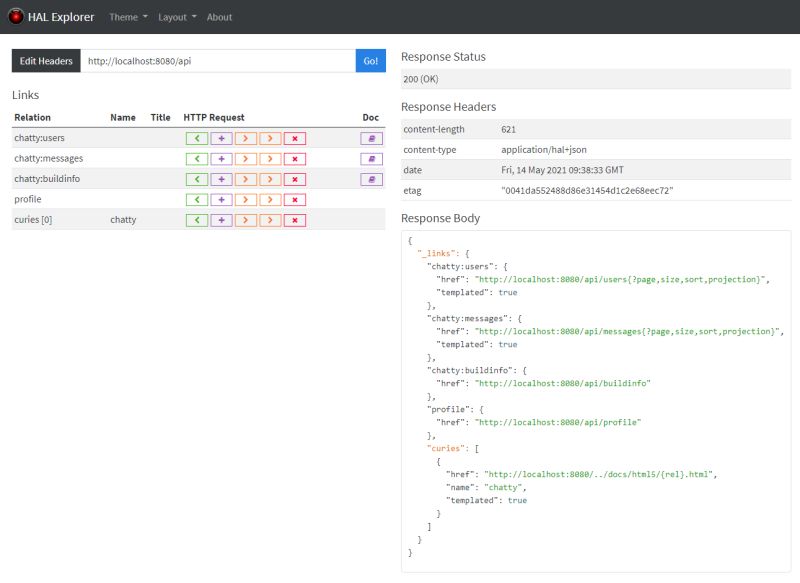The image size is (800, 583).
Task: Send a DELETE request on the profile relation
Action: click(295, 199)
